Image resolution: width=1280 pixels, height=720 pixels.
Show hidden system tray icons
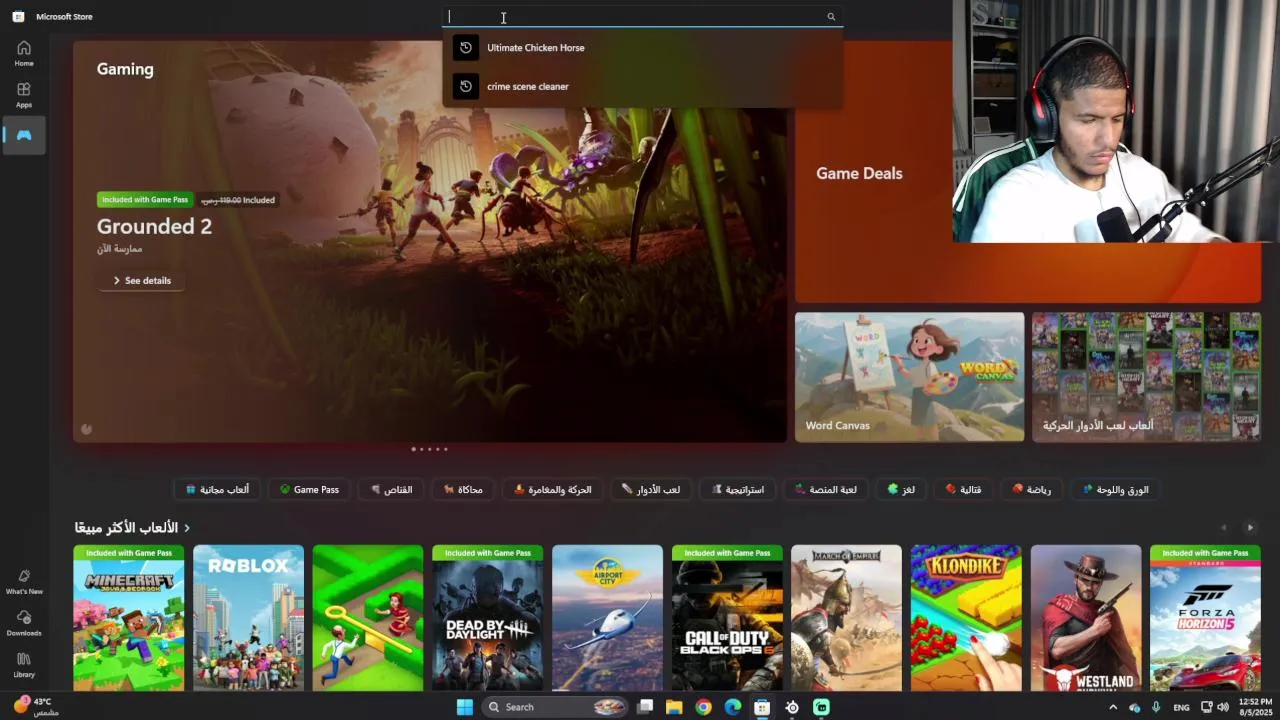pyautogui.click(x=1113, y=707)
